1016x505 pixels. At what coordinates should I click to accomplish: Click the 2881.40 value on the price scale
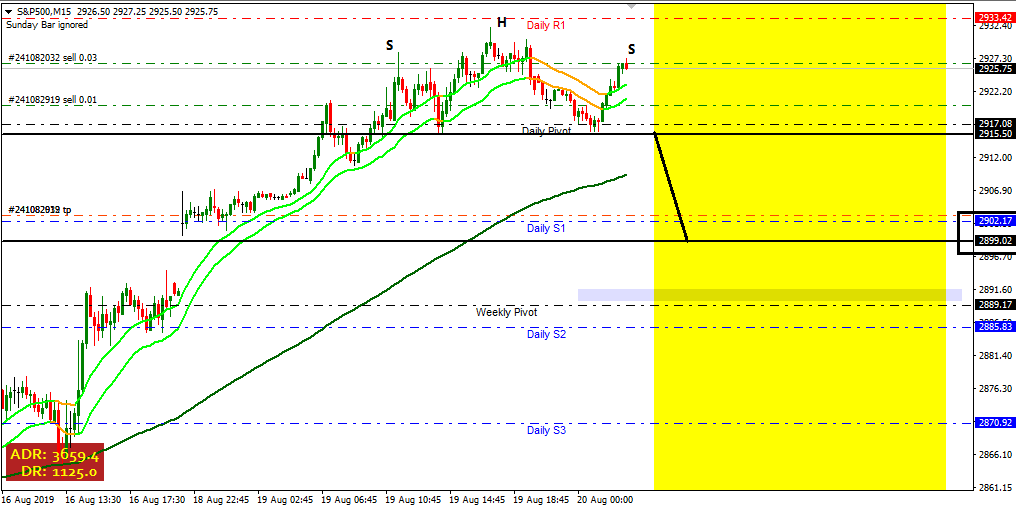pos(995,355)
